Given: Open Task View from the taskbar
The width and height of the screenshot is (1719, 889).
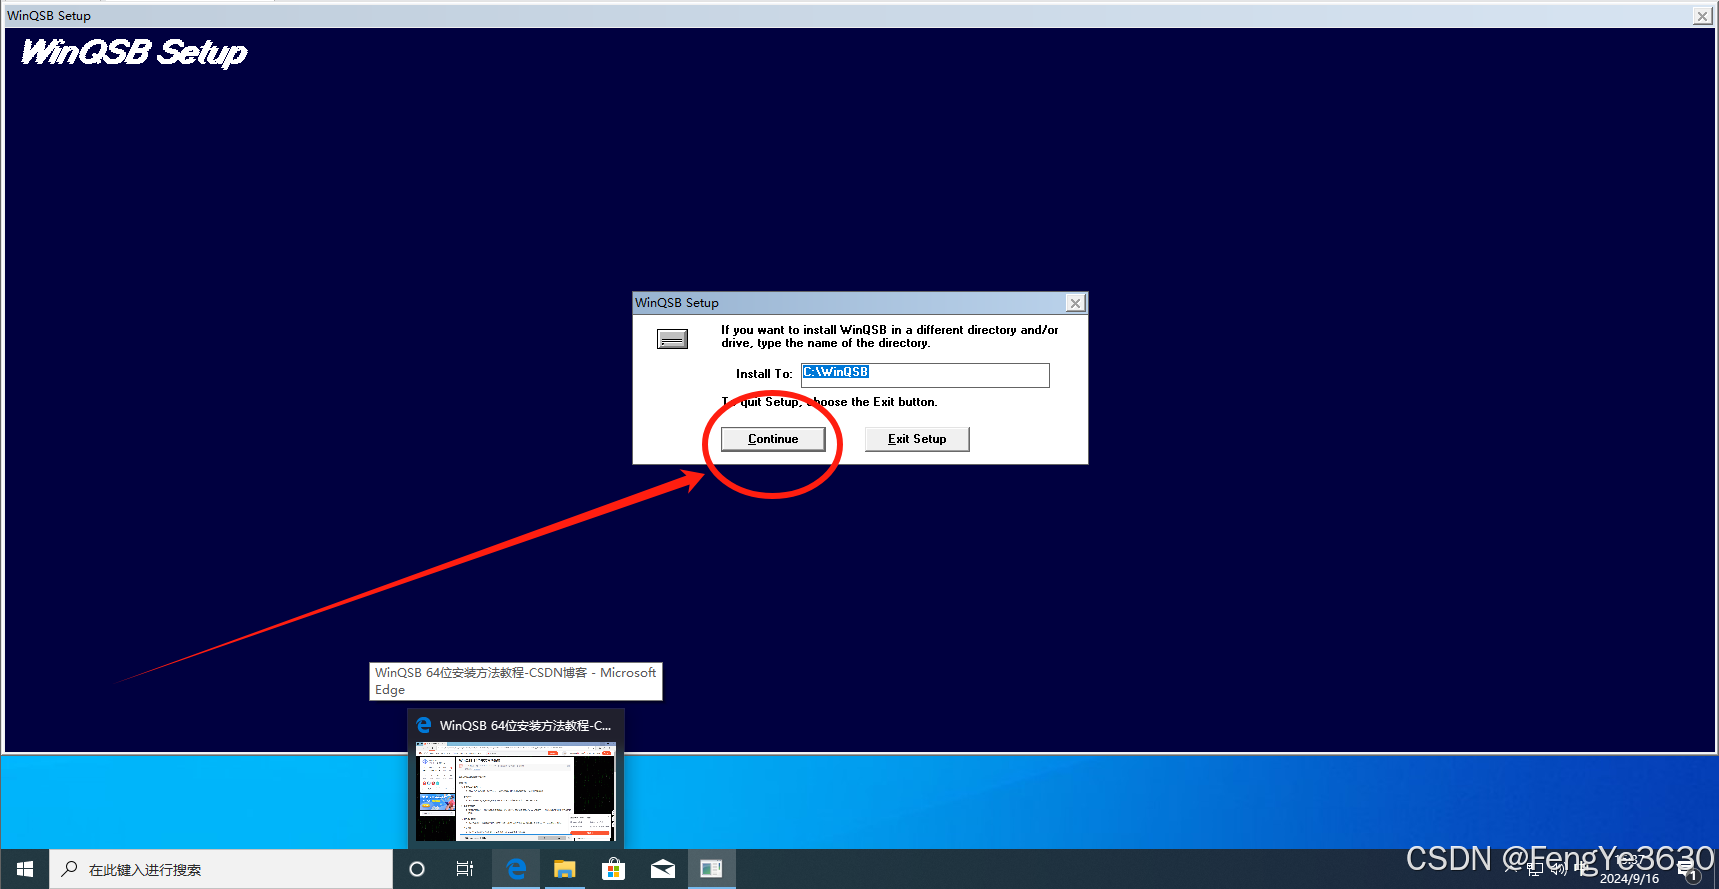Looking at the screenshot, I should pos(465,869).
